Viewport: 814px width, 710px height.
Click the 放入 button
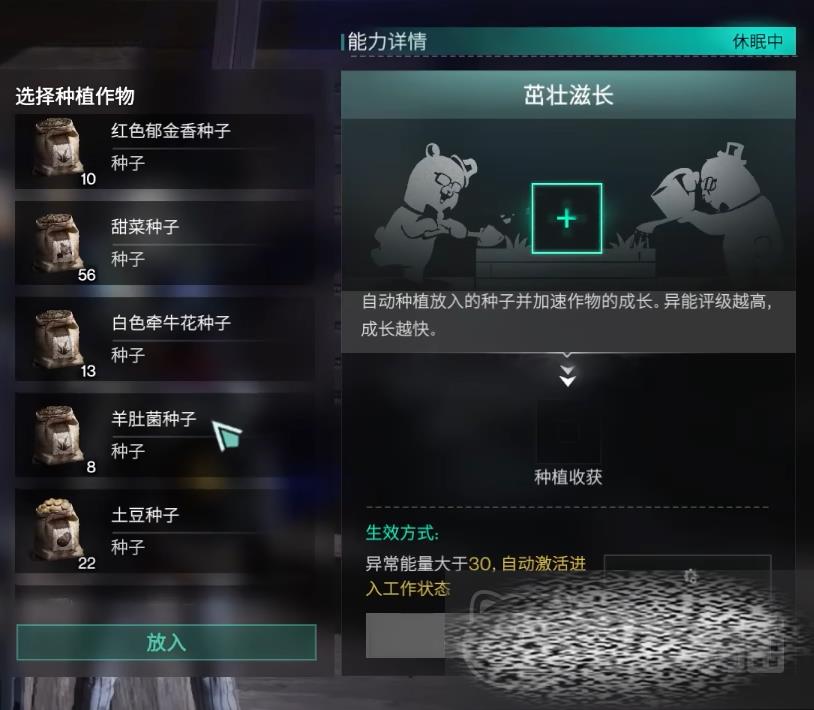tap(166, 643)
